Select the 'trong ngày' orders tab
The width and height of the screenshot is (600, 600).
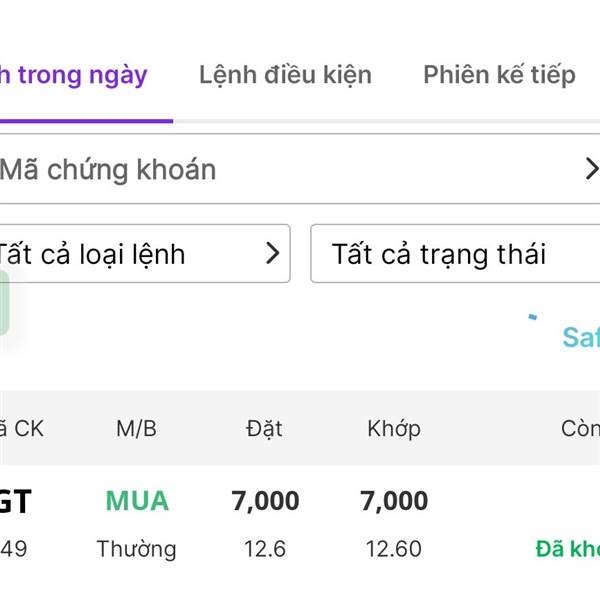pos(75,75)
